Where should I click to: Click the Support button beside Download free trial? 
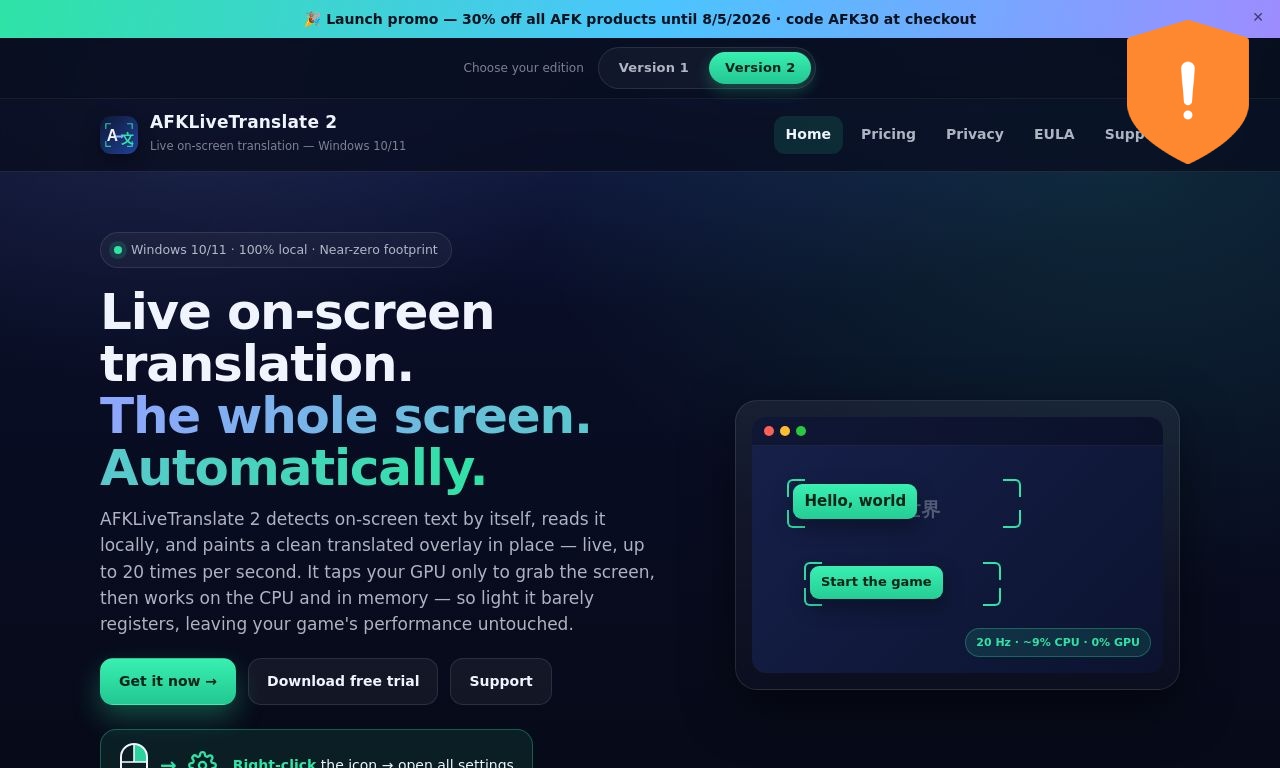pos(501,681)
